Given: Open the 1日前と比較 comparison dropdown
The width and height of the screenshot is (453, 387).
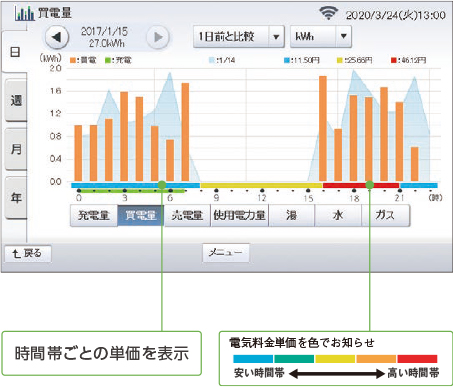Looking at the screenshot, I should [x=239, y=36].
